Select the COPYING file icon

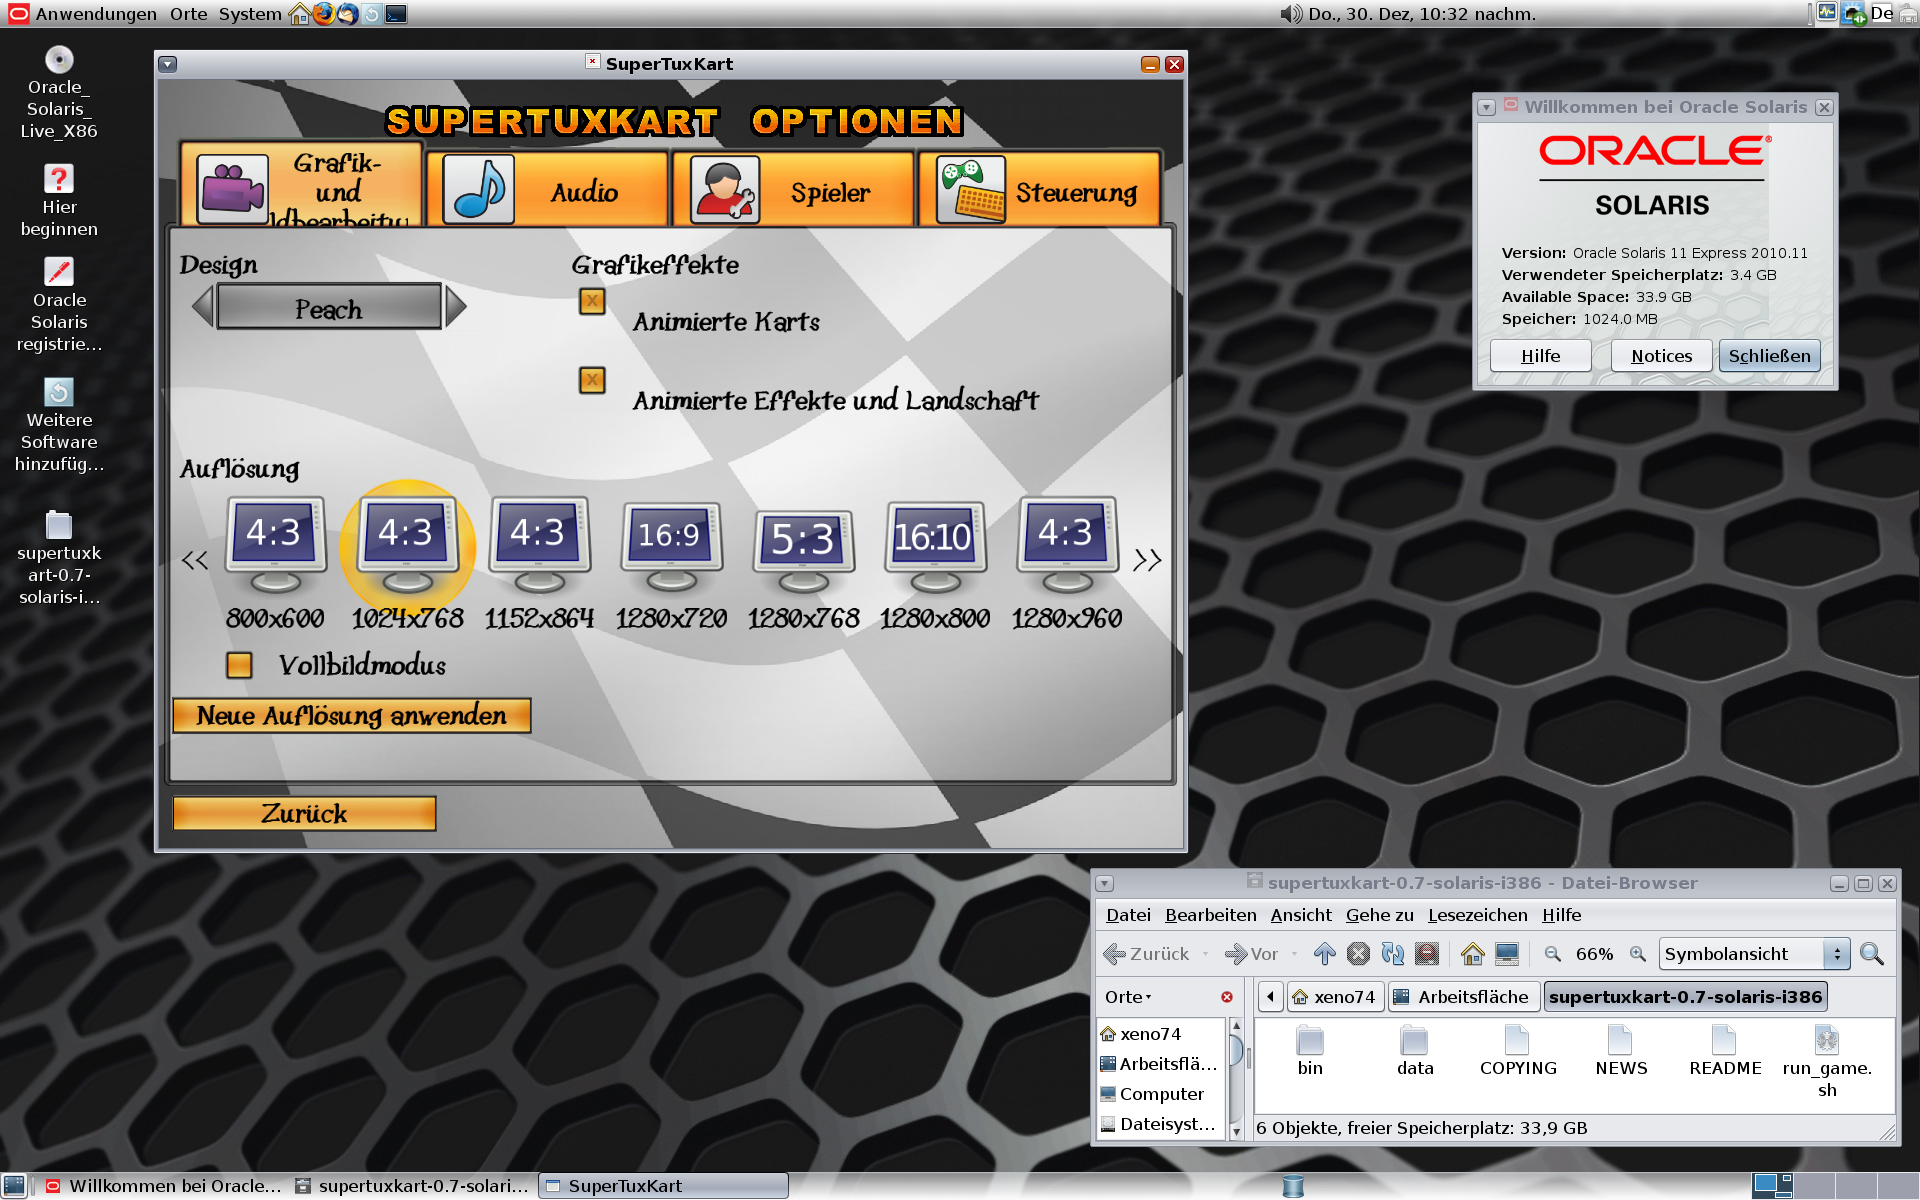click(1517, 1041)
